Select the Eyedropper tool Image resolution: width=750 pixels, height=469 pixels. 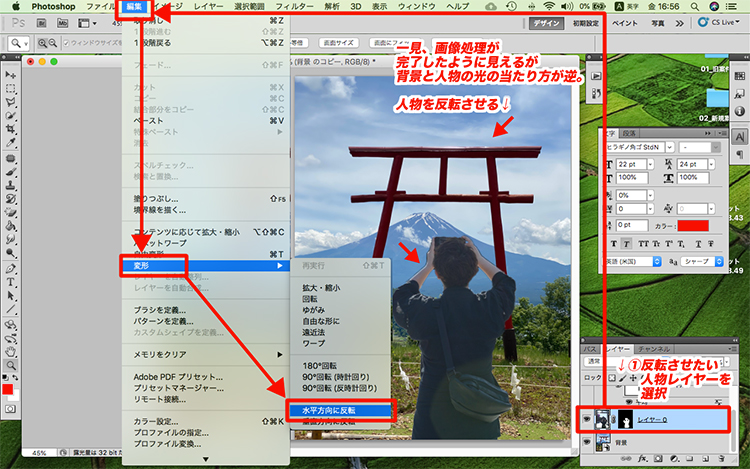point(10,142)
